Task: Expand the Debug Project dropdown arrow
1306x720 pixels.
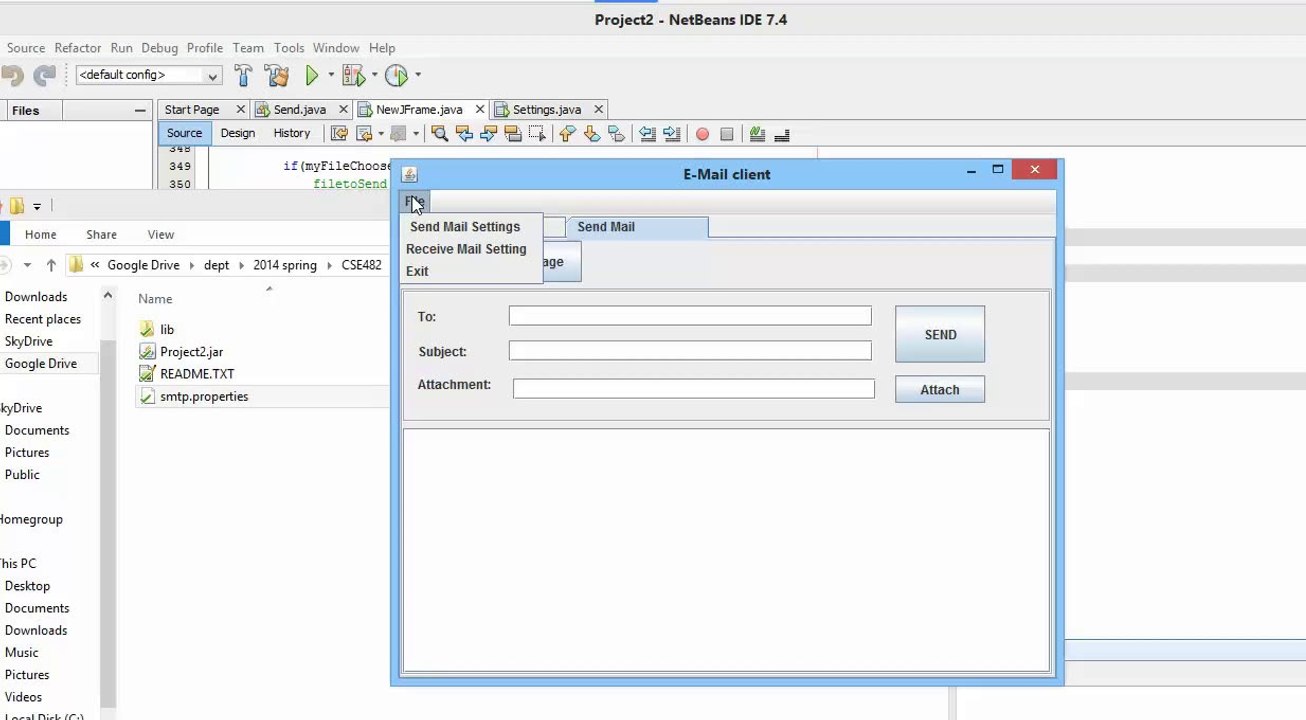Action: coord(374,75)
